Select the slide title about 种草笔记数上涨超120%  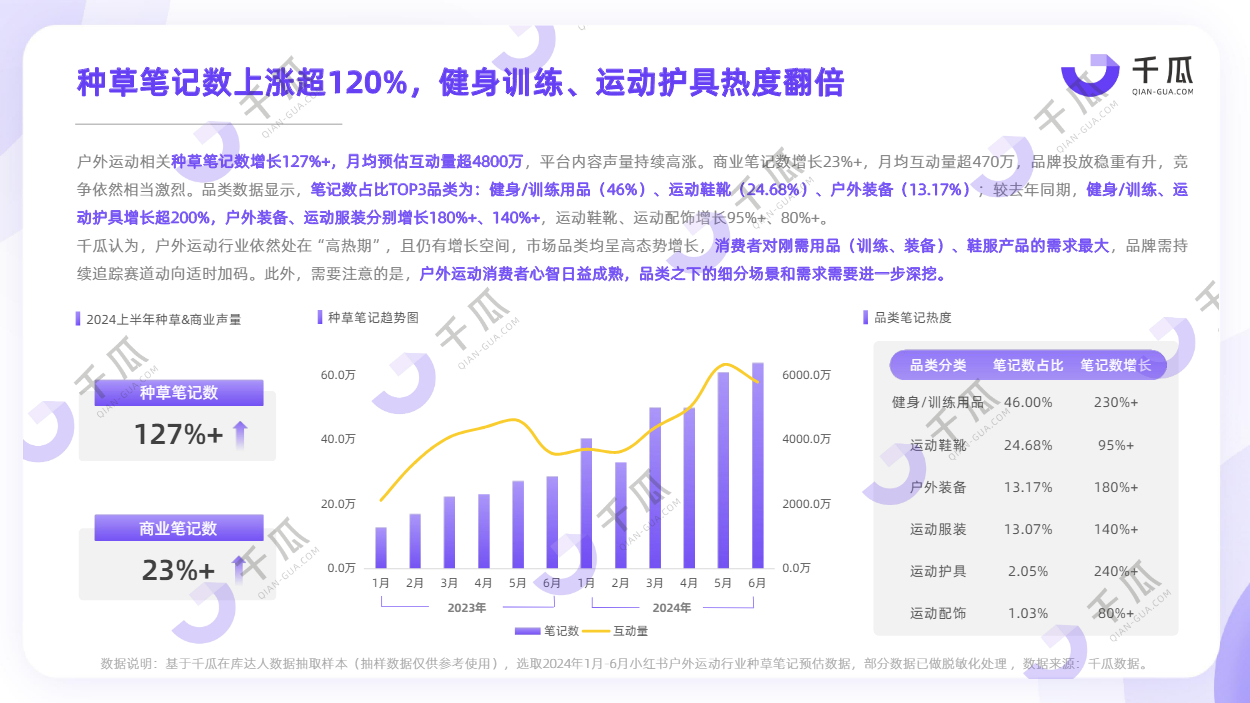461,82
